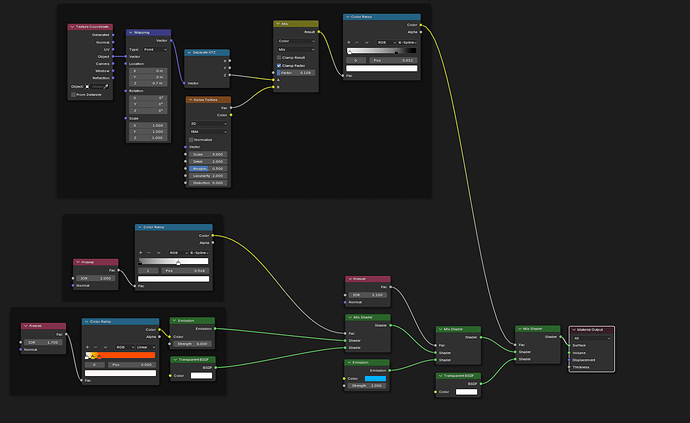Click the Detail 2.000 field in Noise Texture
The width and height of the screenshot is (690, 423).
click(208, 162)
